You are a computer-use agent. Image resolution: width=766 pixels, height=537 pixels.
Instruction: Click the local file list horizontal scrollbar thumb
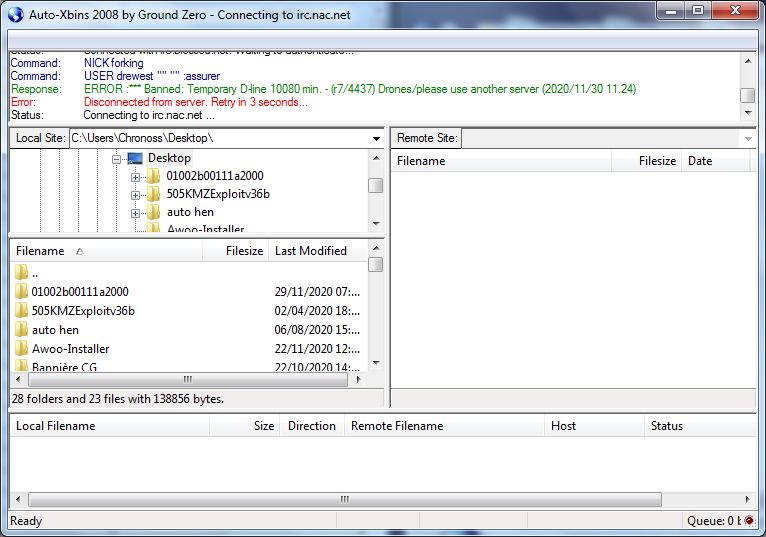point(188,379)
